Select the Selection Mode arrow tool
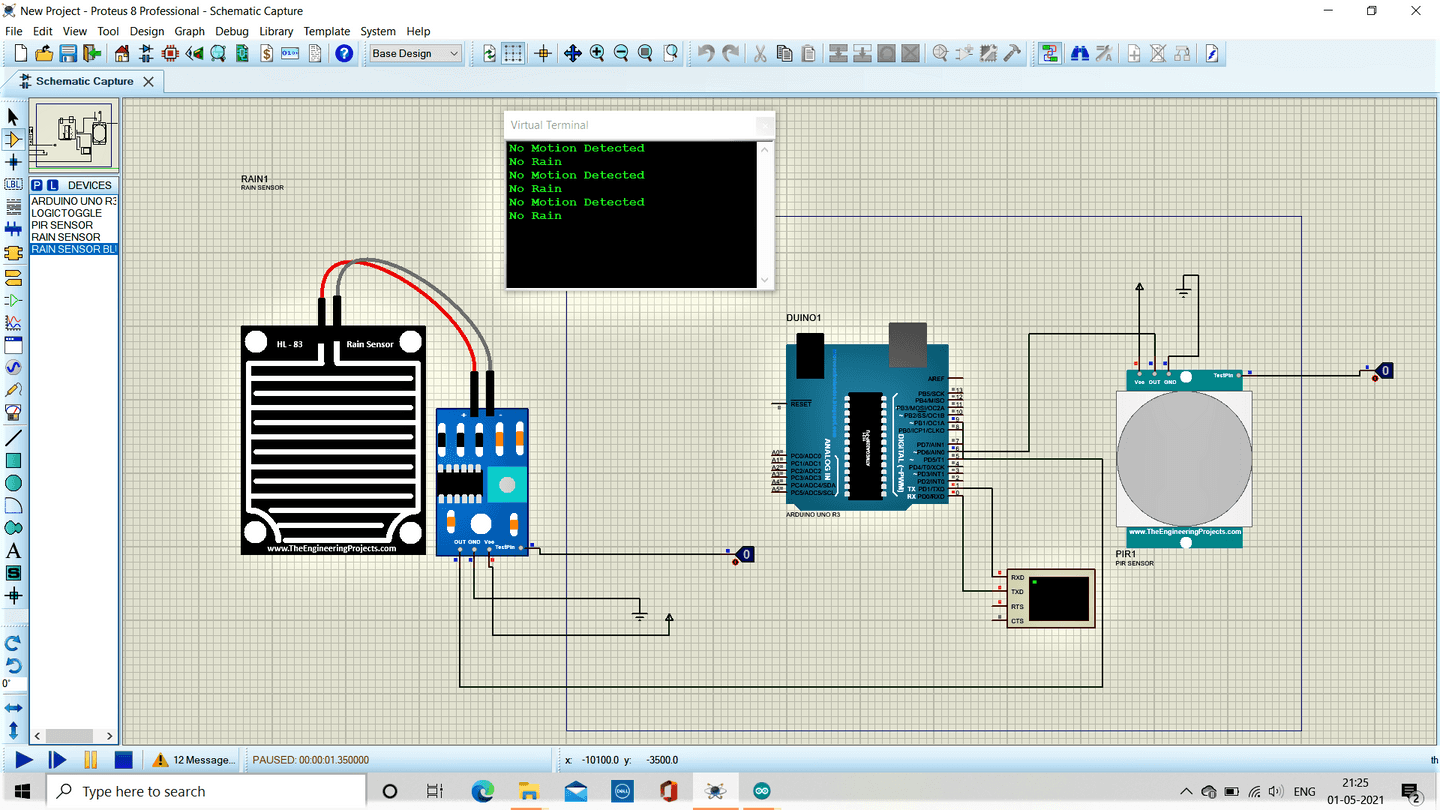 (13, 117)
